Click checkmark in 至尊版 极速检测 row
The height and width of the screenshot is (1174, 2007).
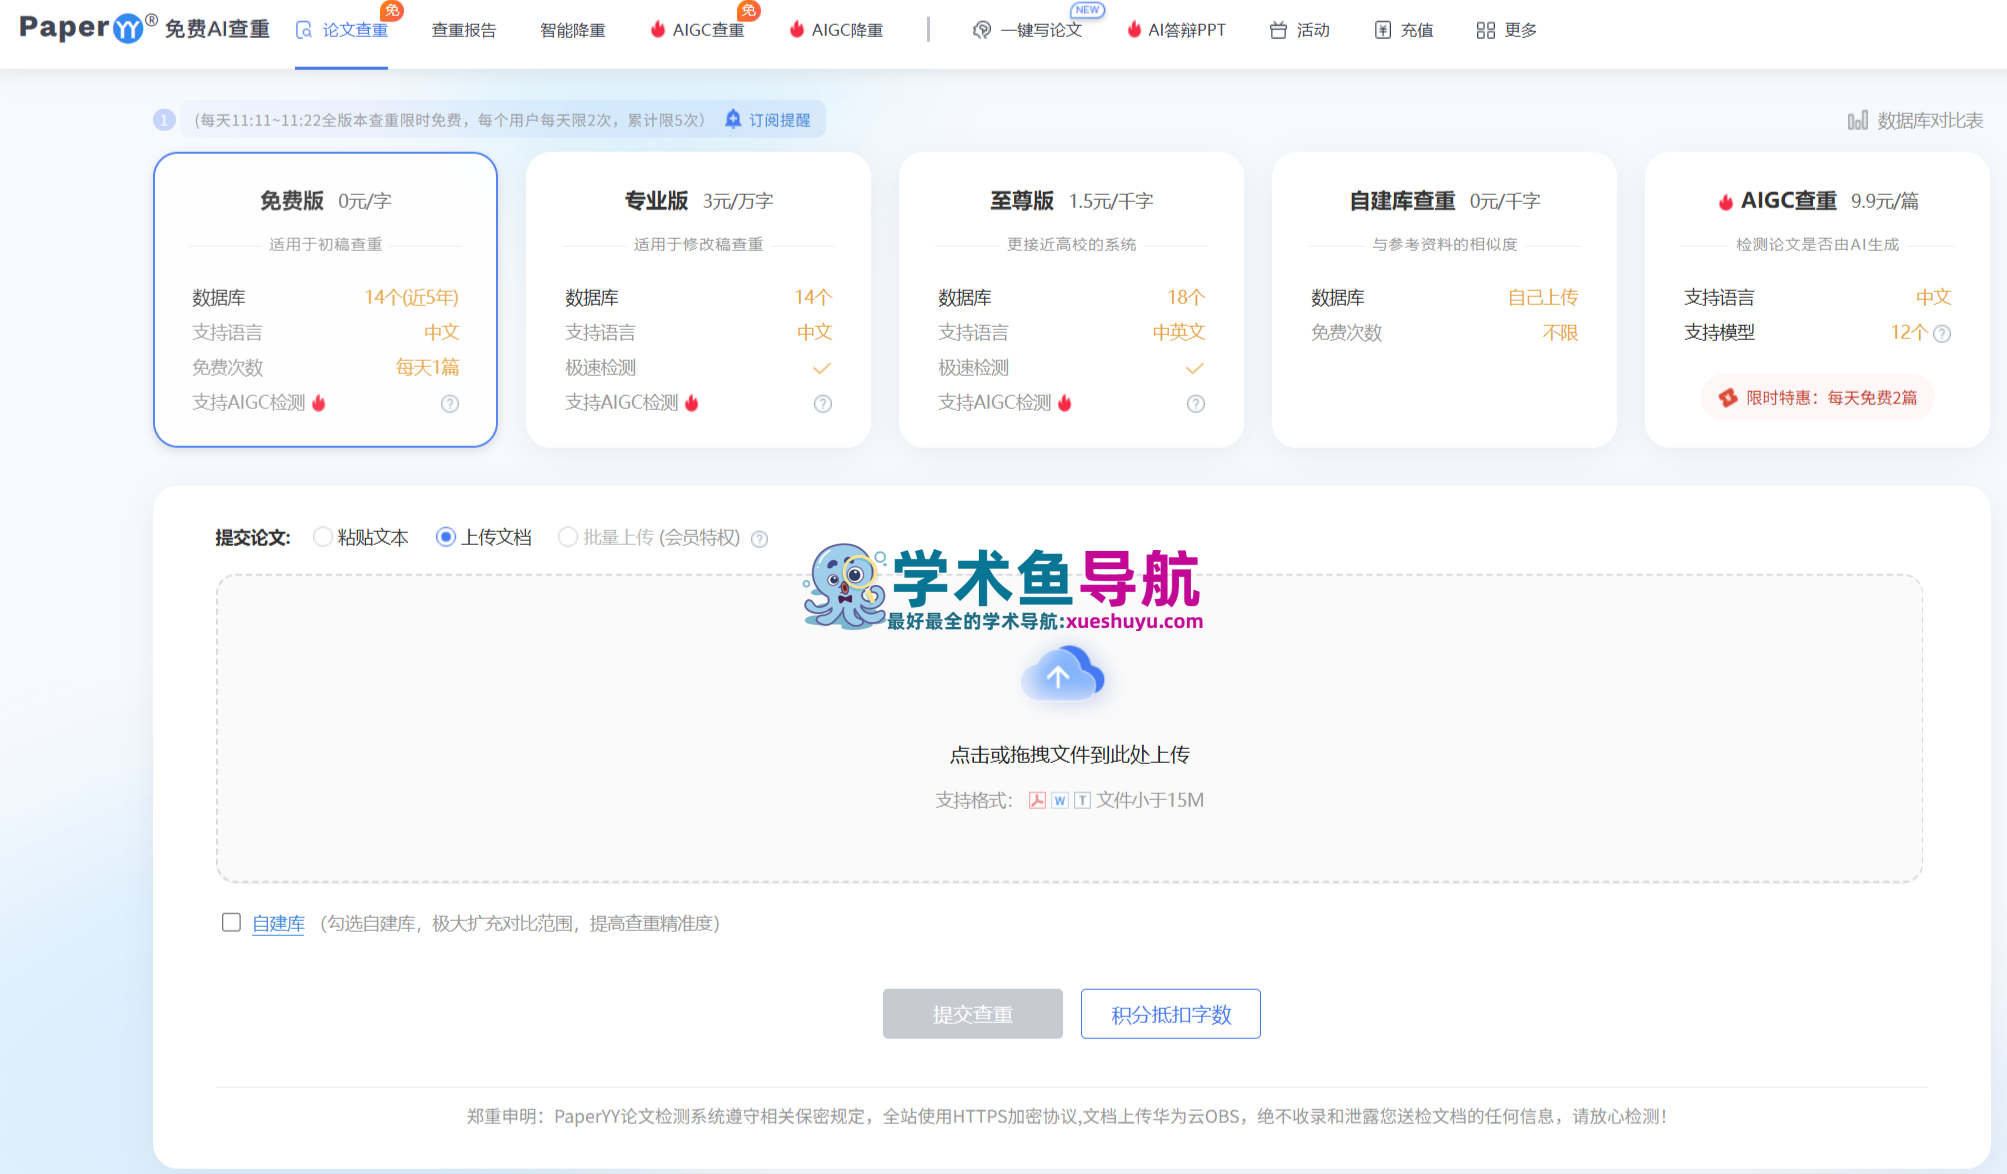1195,368
